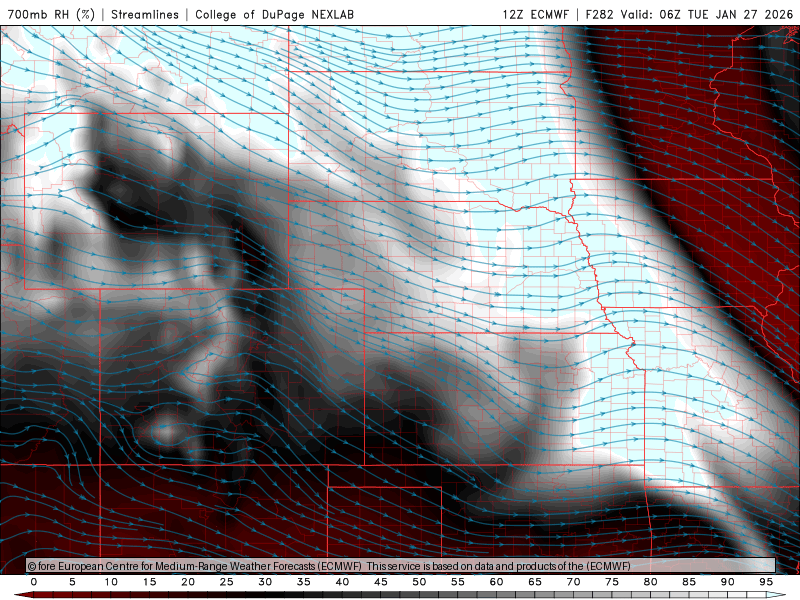Select the 'F282' forecast hour text
The height and width of the screenshot is (600, 800).
[x=599, y=14]
